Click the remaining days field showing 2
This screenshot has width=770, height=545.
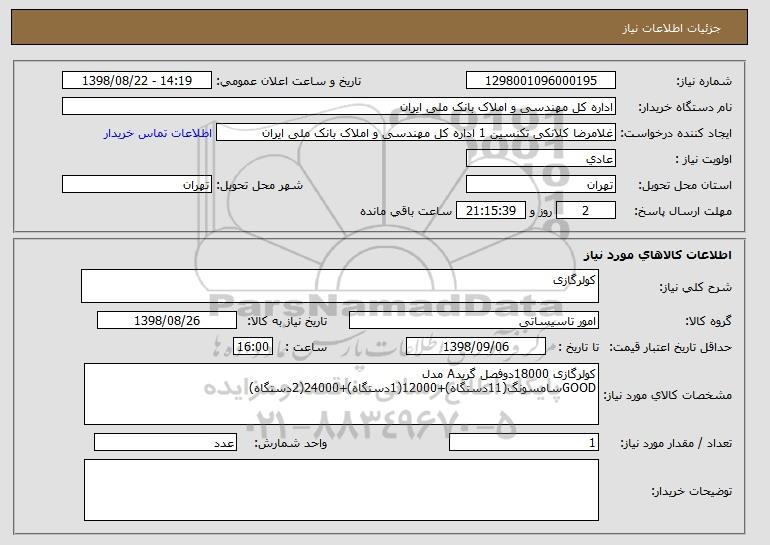pos(586,211)
